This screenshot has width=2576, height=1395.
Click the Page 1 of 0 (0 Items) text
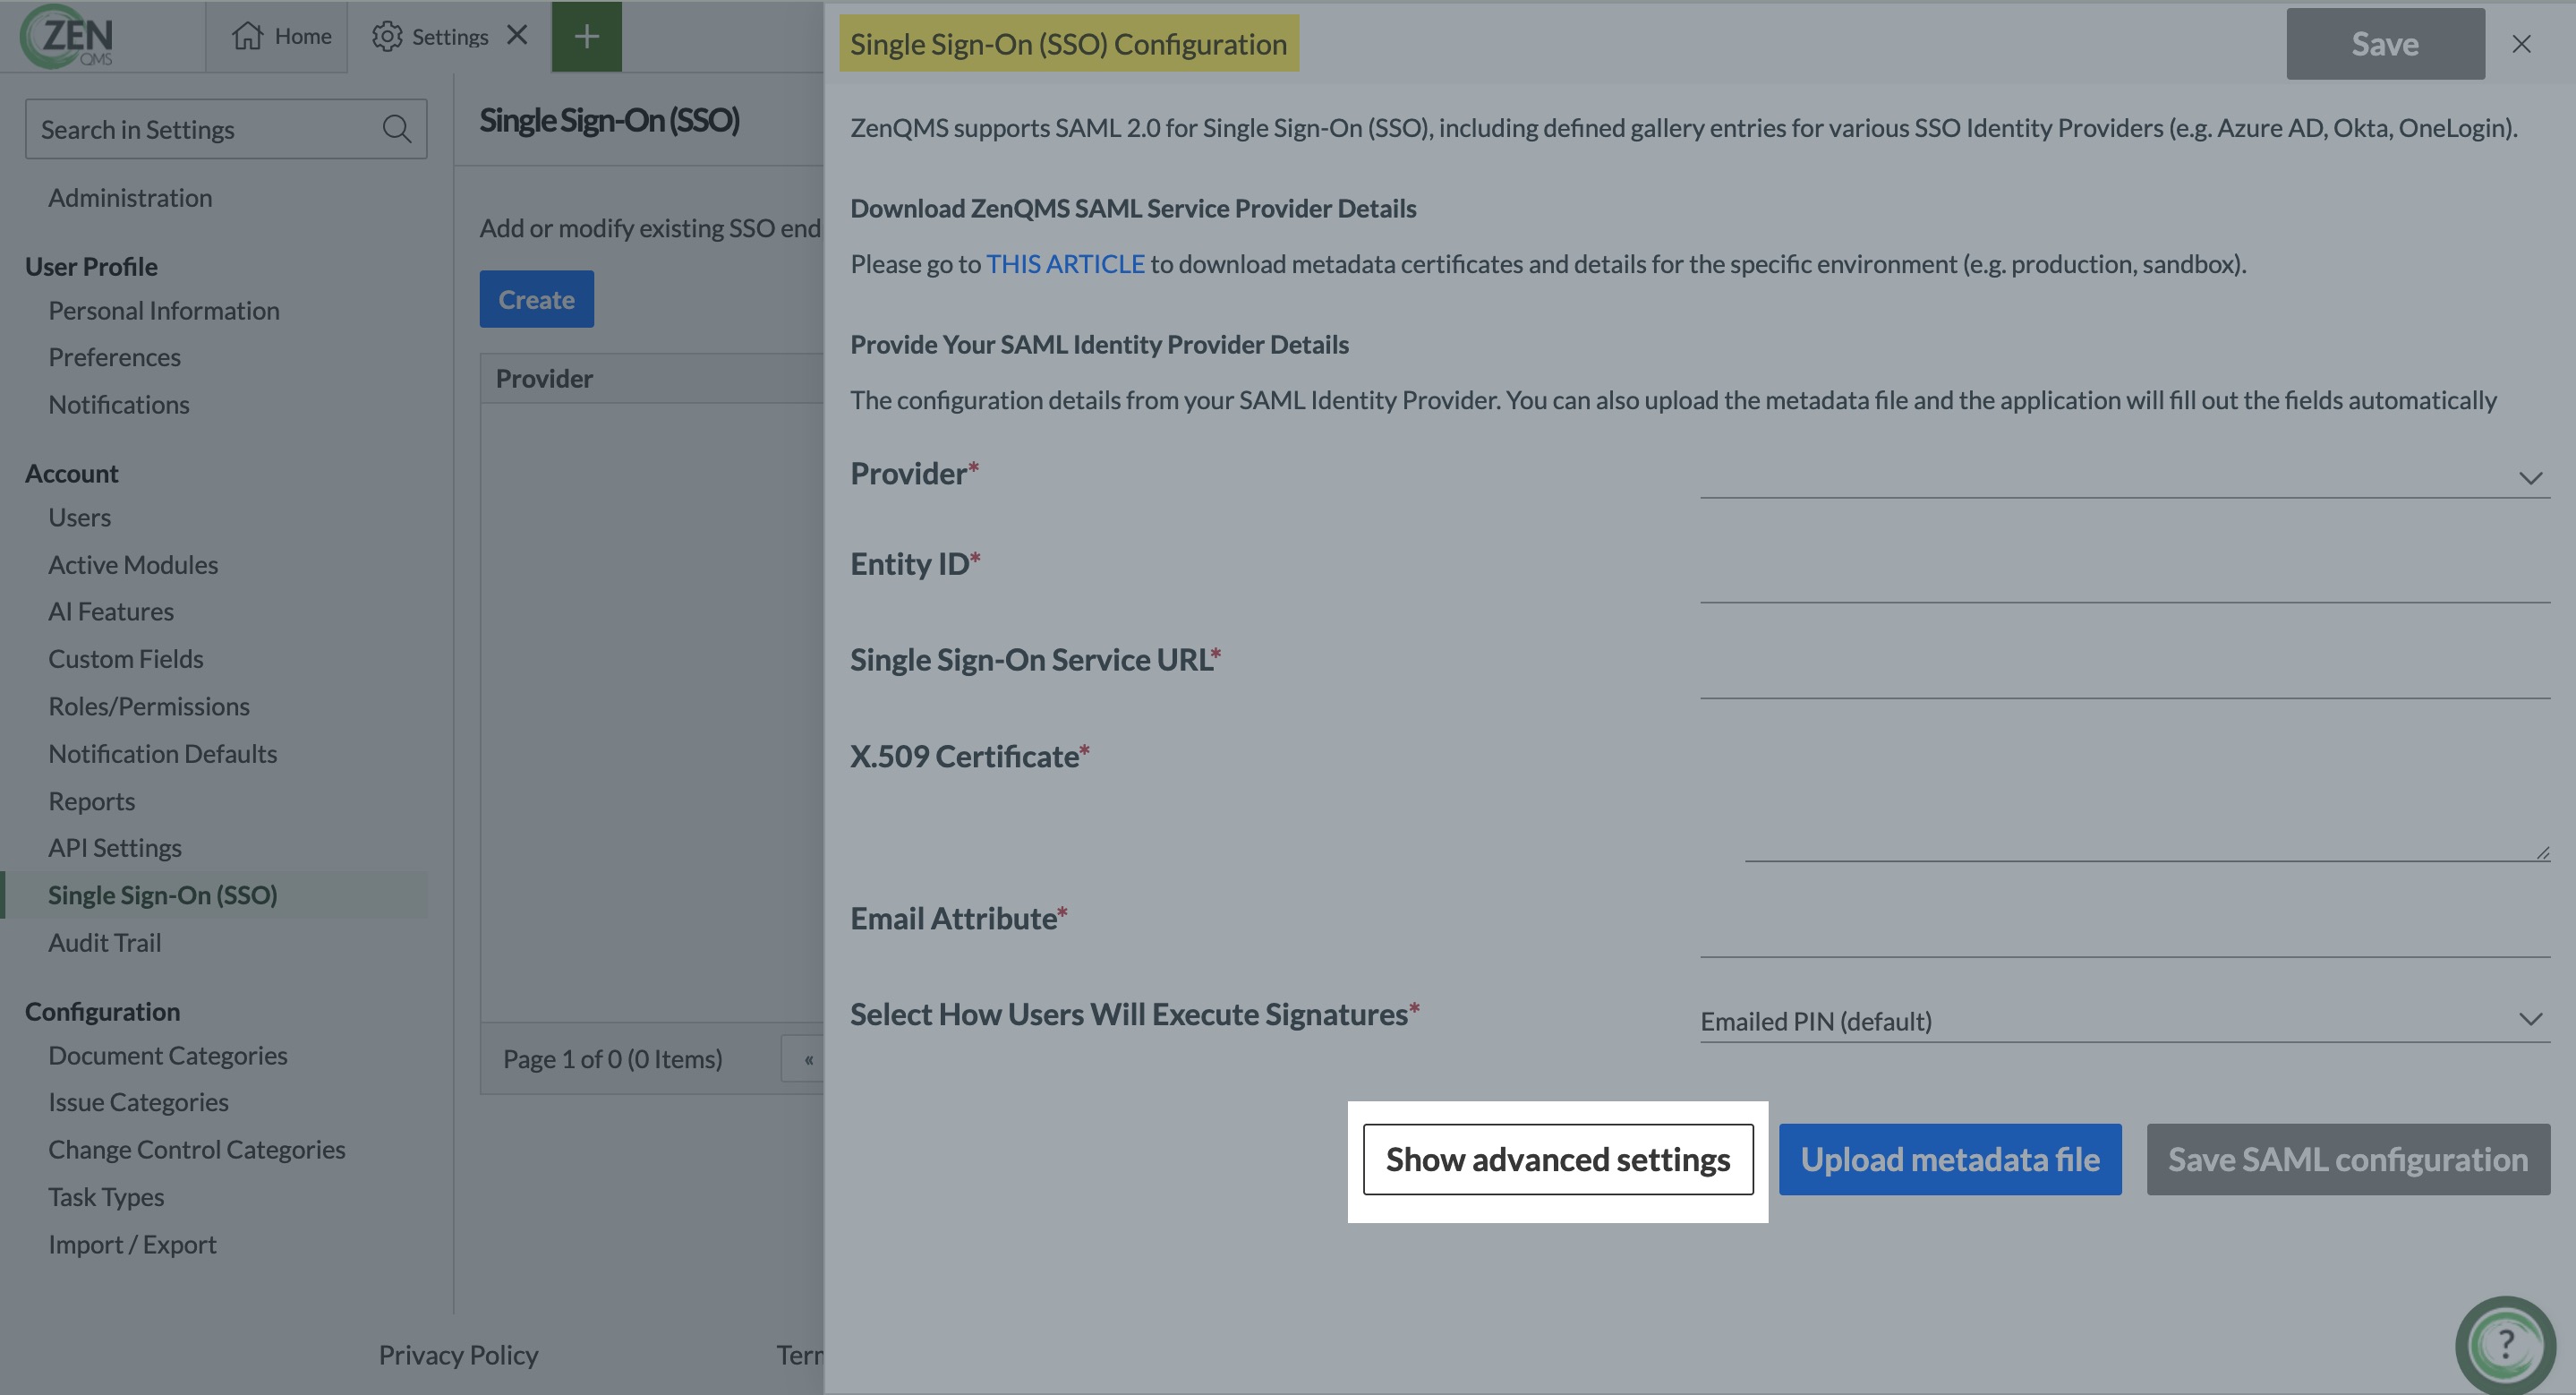[613, 1058]
